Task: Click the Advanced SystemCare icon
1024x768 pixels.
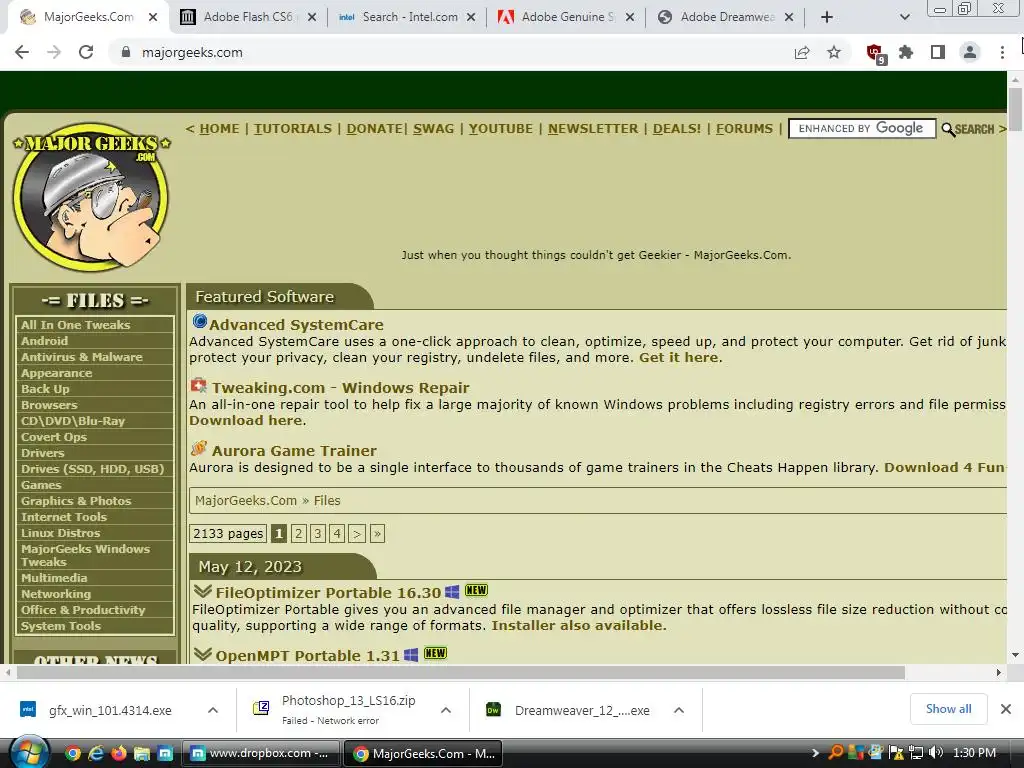Action: 200,321
